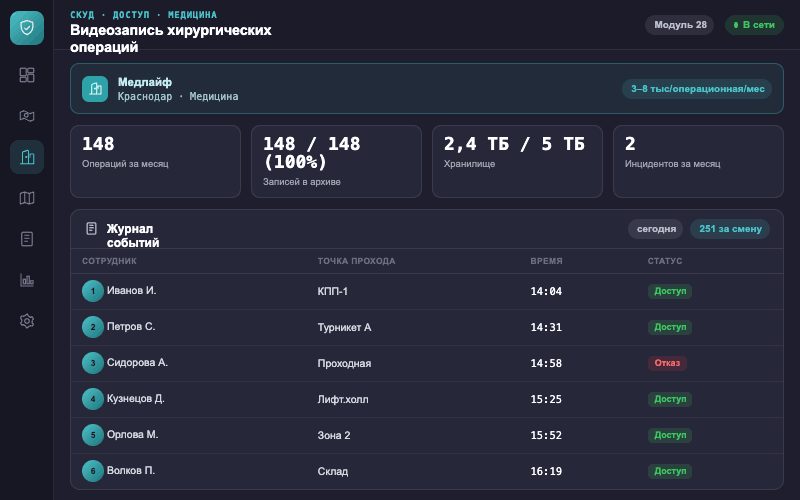Open the Хранилище 2,4 ТБ card
800x500 pixels.
517,161
